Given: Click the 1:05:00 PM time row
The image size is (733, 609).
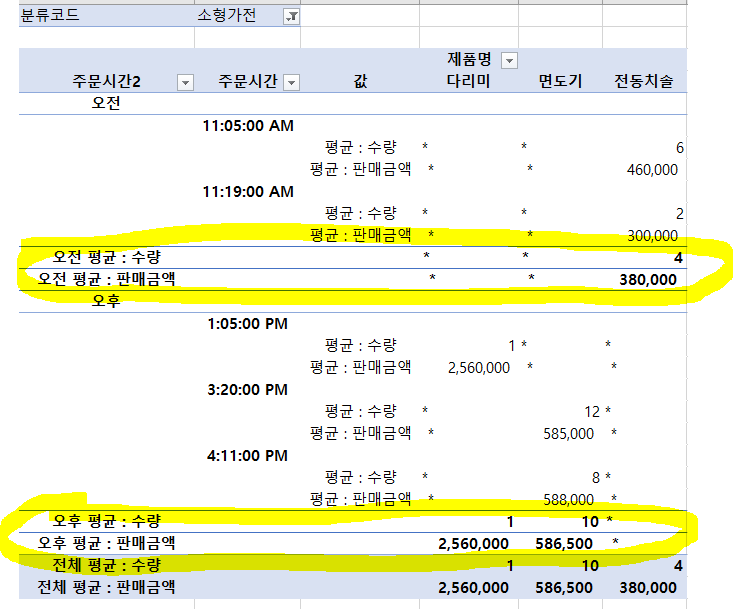Looking at the screenshot, I should 248,324.
